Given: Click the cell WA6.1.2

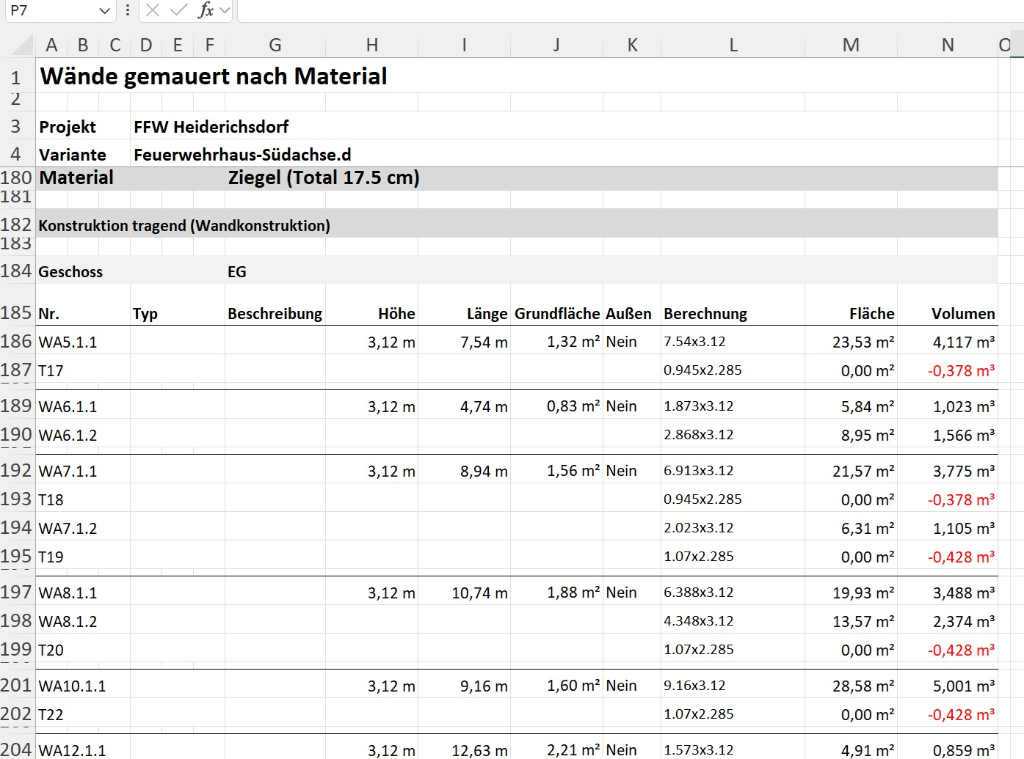Looking at the screenshot, I should point(67,436).
